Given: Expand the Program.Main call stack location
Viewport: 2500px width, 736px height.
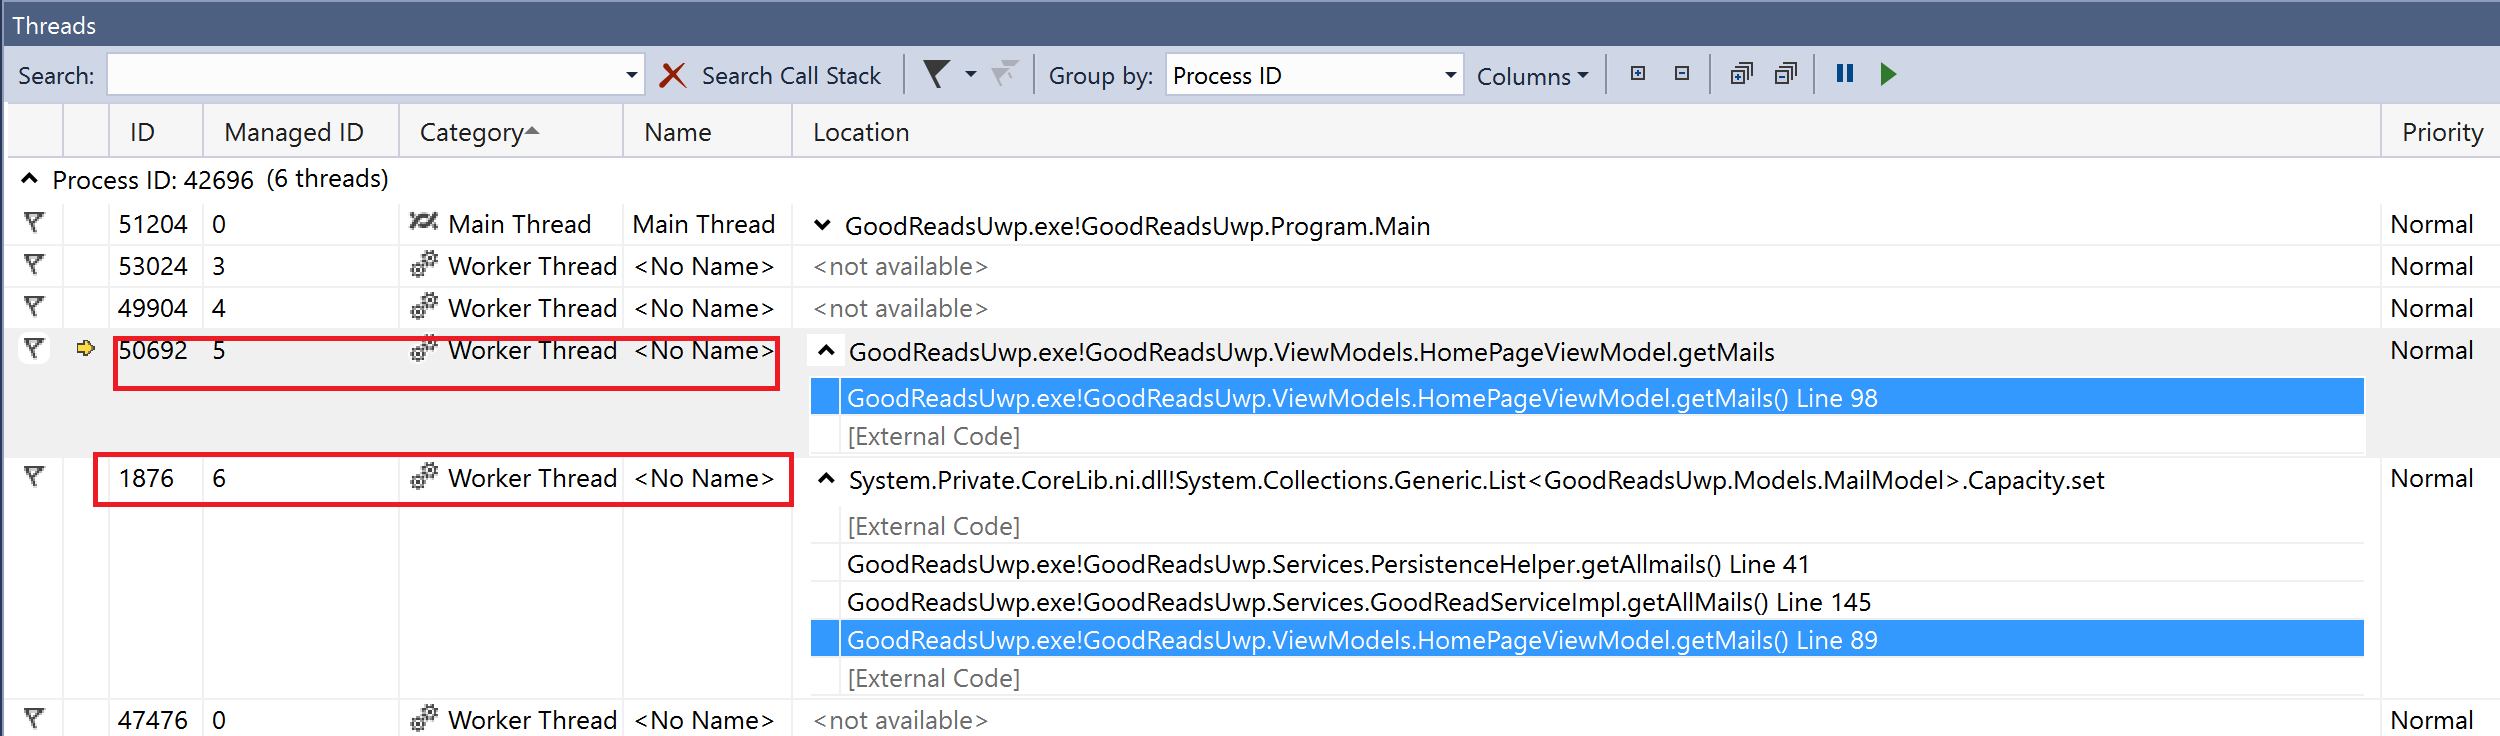Looking at the screenshot, I should pos(822,225).
